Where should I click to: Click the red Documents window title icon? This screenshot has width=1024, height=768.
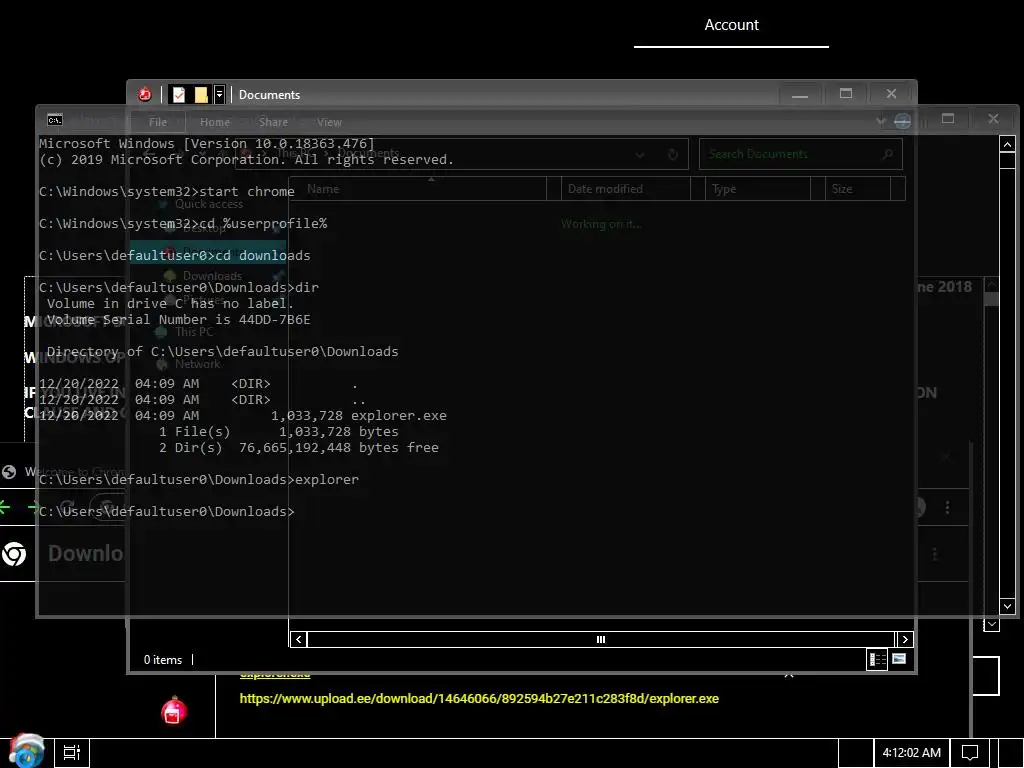[x=144, y=95]
